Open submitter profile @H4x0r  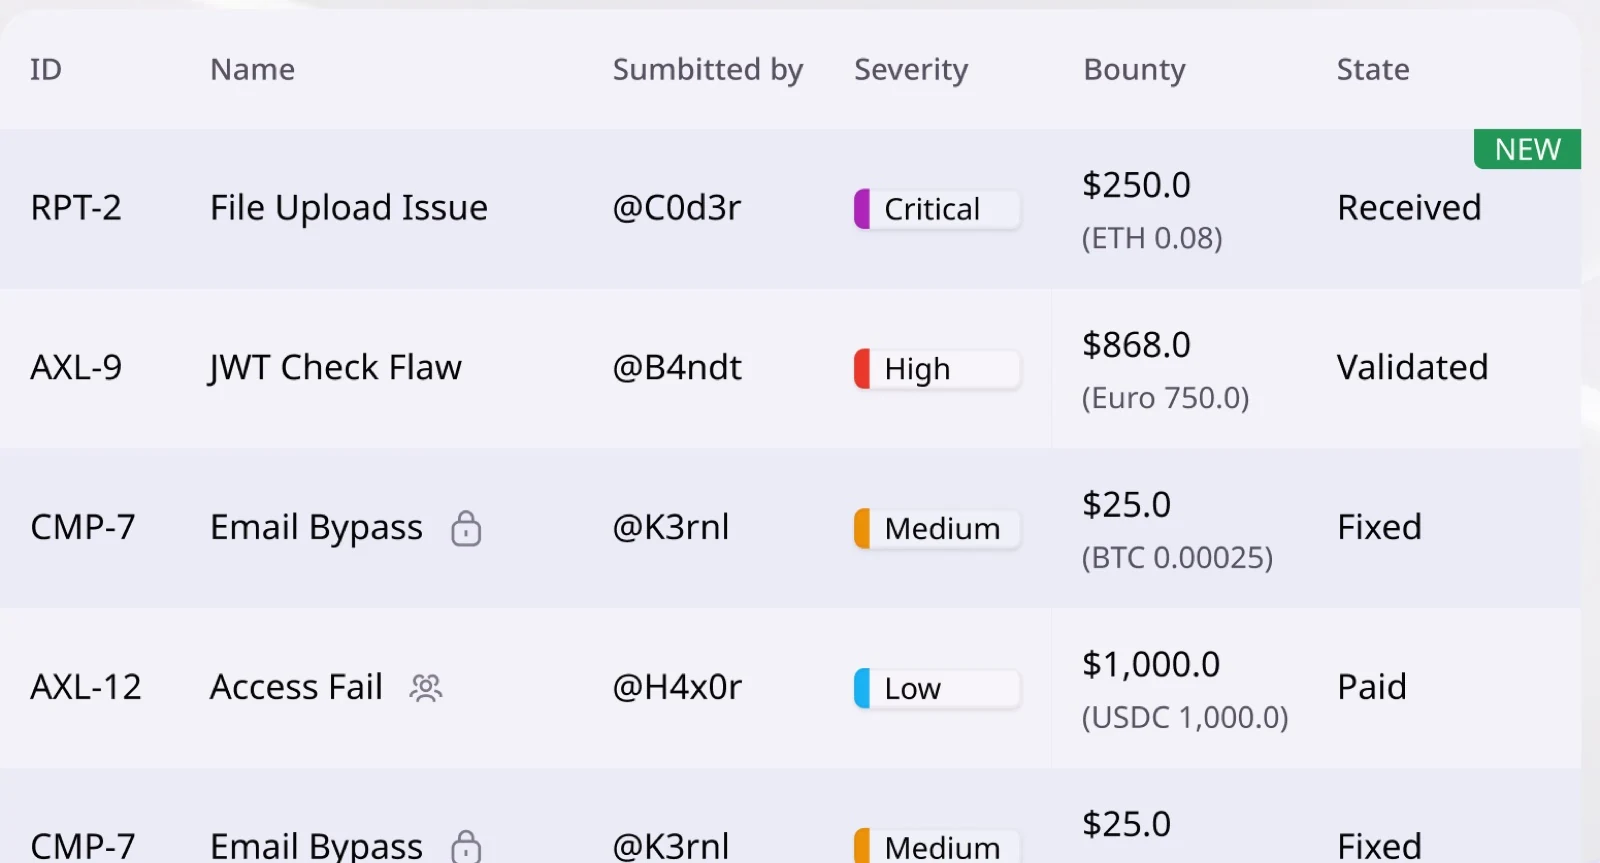677,687
